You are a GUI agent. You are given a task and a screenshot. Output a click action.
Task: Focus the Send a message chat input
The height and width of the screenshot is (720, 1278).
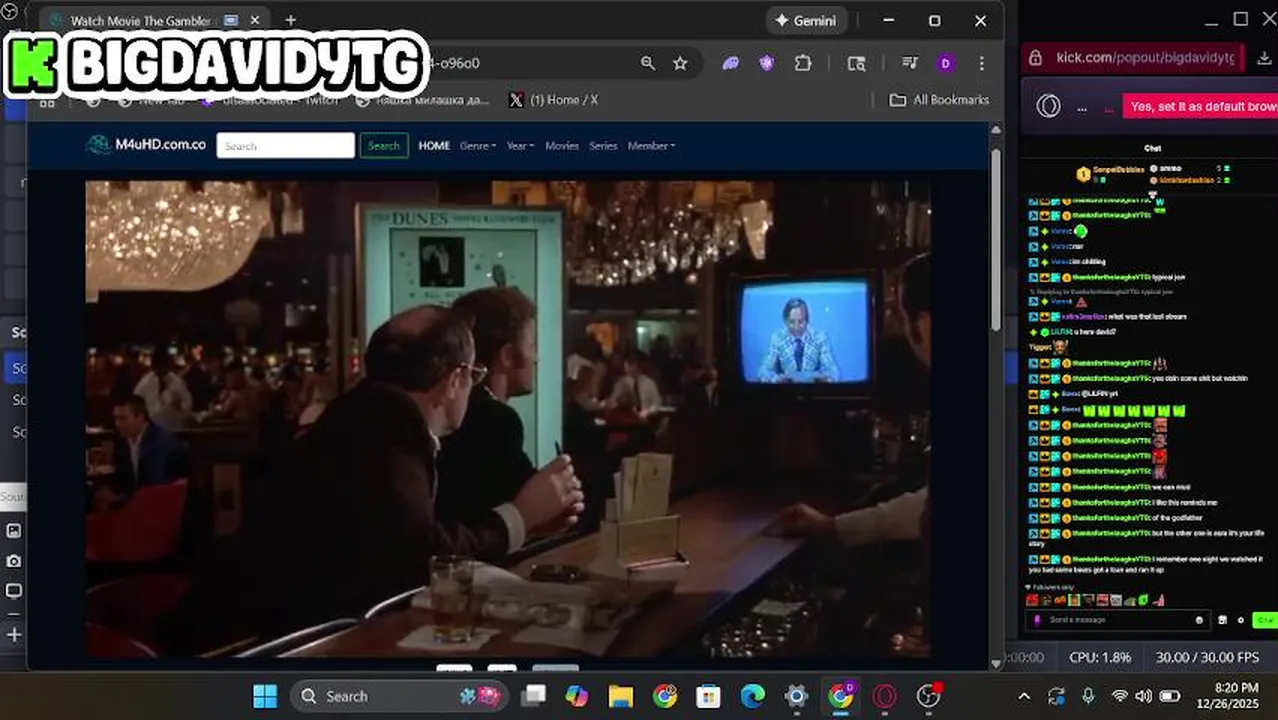click(1118, 620)
